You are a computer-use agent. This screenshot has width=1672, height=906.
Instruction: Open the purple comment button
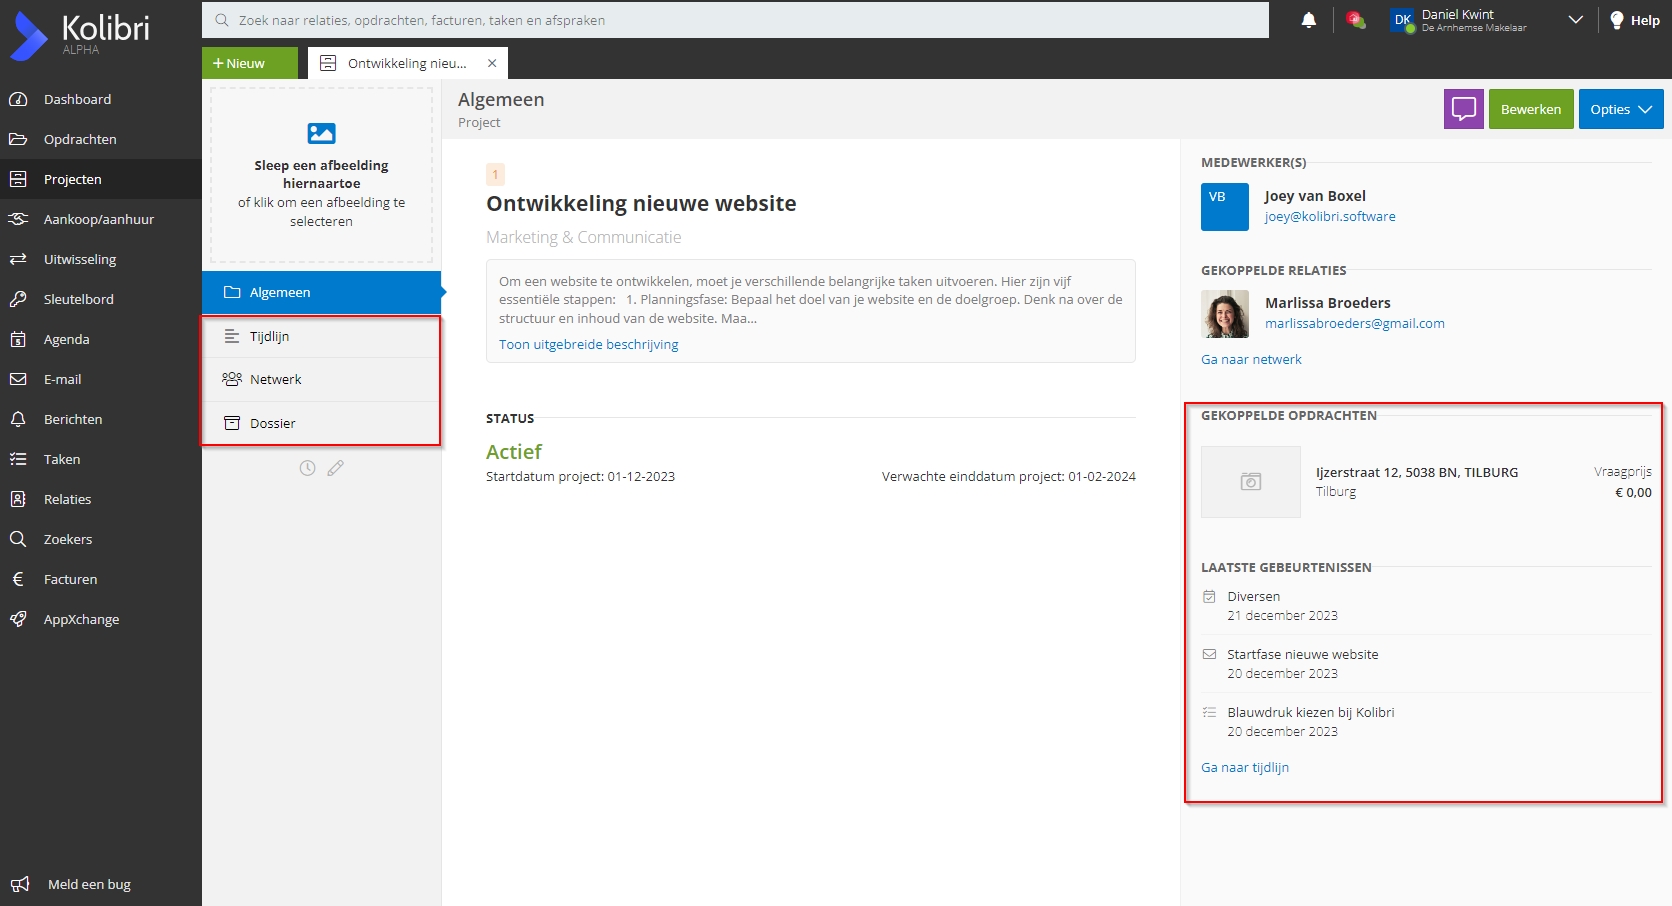click(x=1464, y=109)
